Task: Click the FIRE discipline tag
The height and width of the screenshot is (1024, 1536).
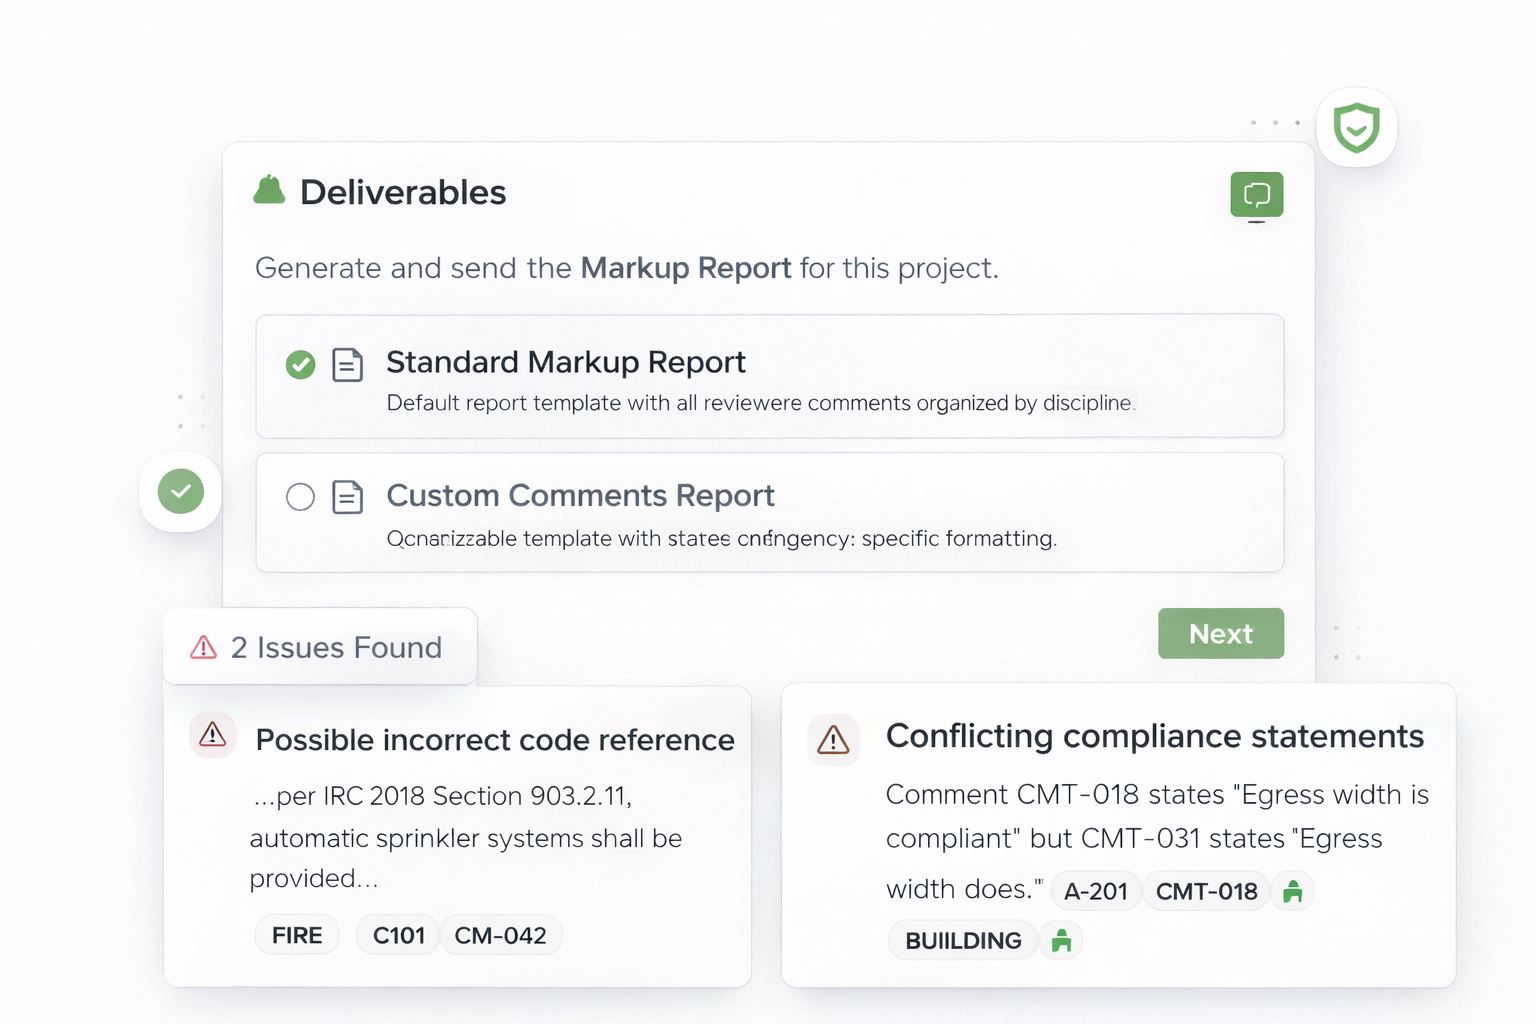Action: click(x=297, y=936)
